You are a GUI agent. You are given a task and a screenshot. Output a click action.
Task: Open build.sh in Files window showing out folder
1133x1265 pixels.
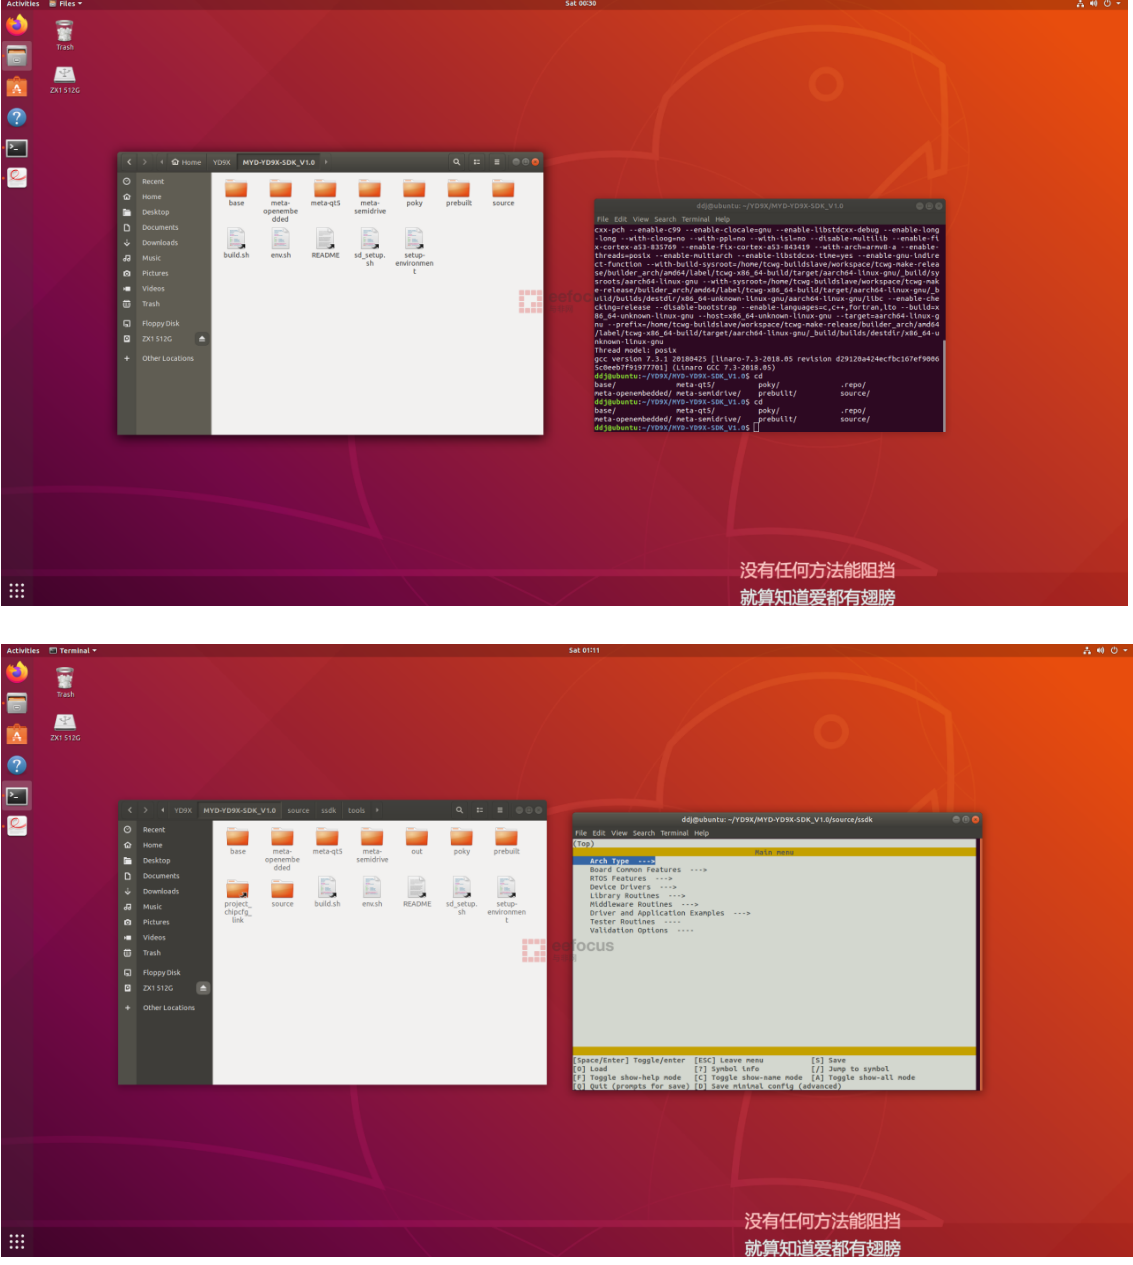click(327, 892)
